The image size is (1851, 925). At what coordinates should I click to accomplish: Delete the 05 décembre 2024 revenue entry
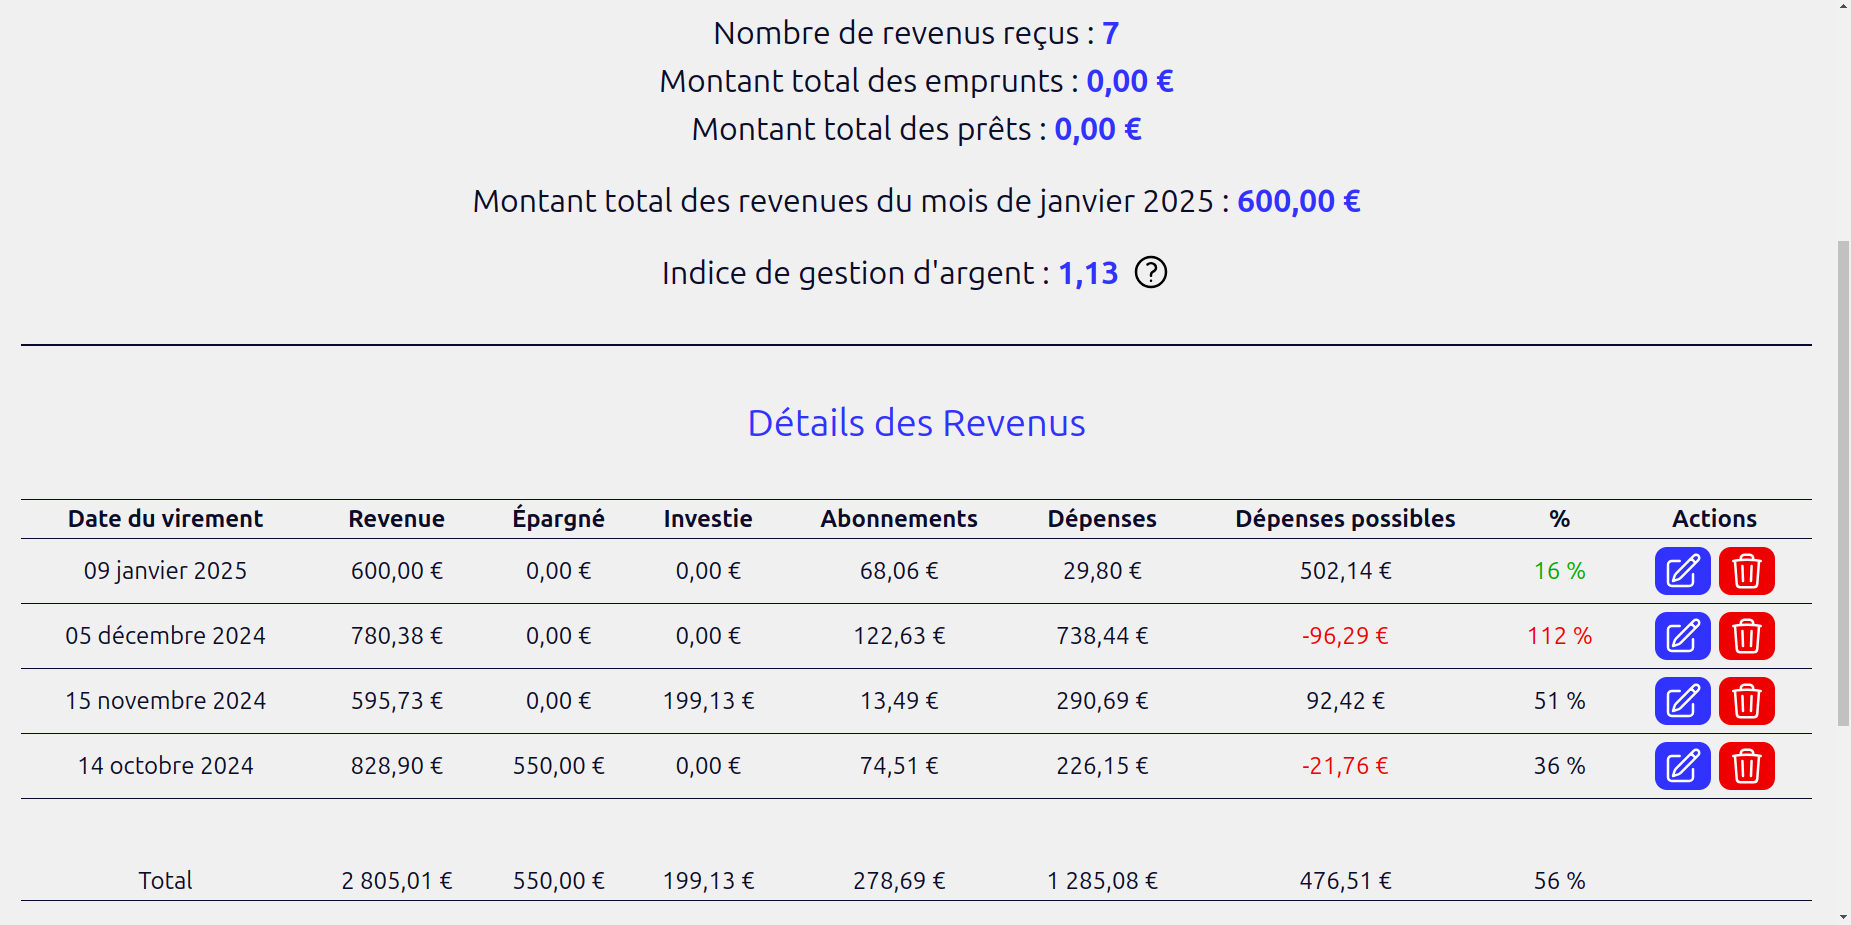(1746, 636)
